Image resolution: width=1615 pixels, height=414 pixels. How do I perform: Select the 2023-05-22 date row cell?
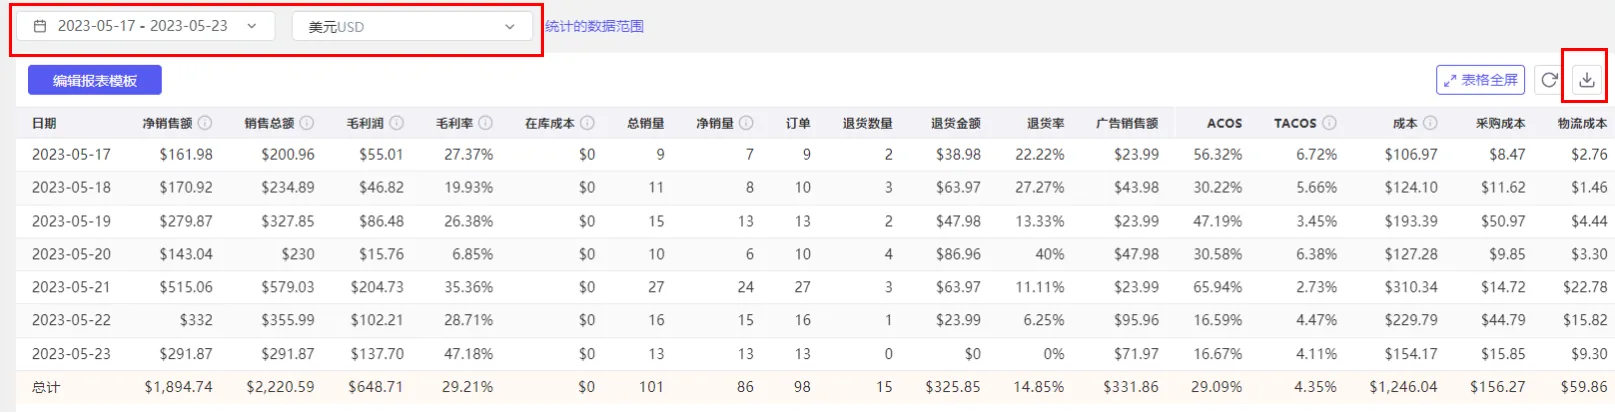pos(71,320)
